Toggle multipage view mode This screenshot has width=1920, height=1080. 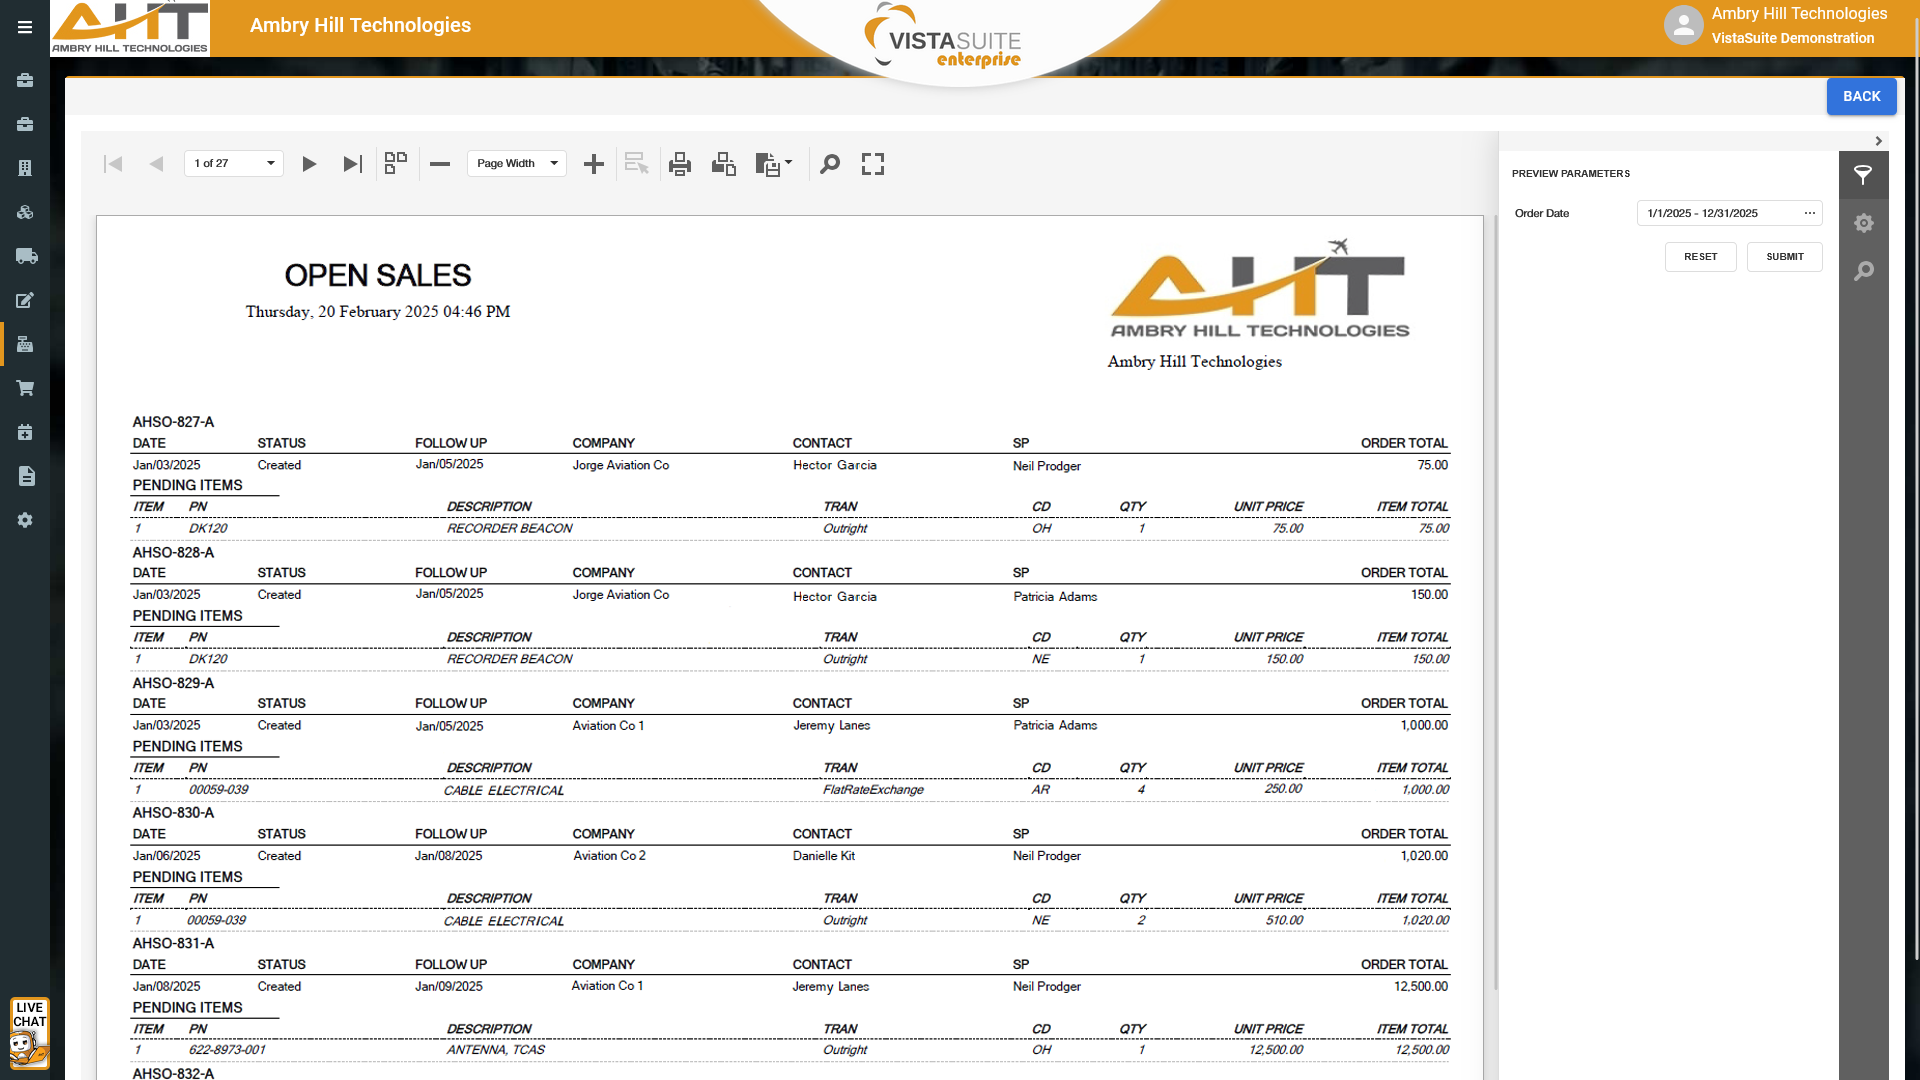[396, 164]
